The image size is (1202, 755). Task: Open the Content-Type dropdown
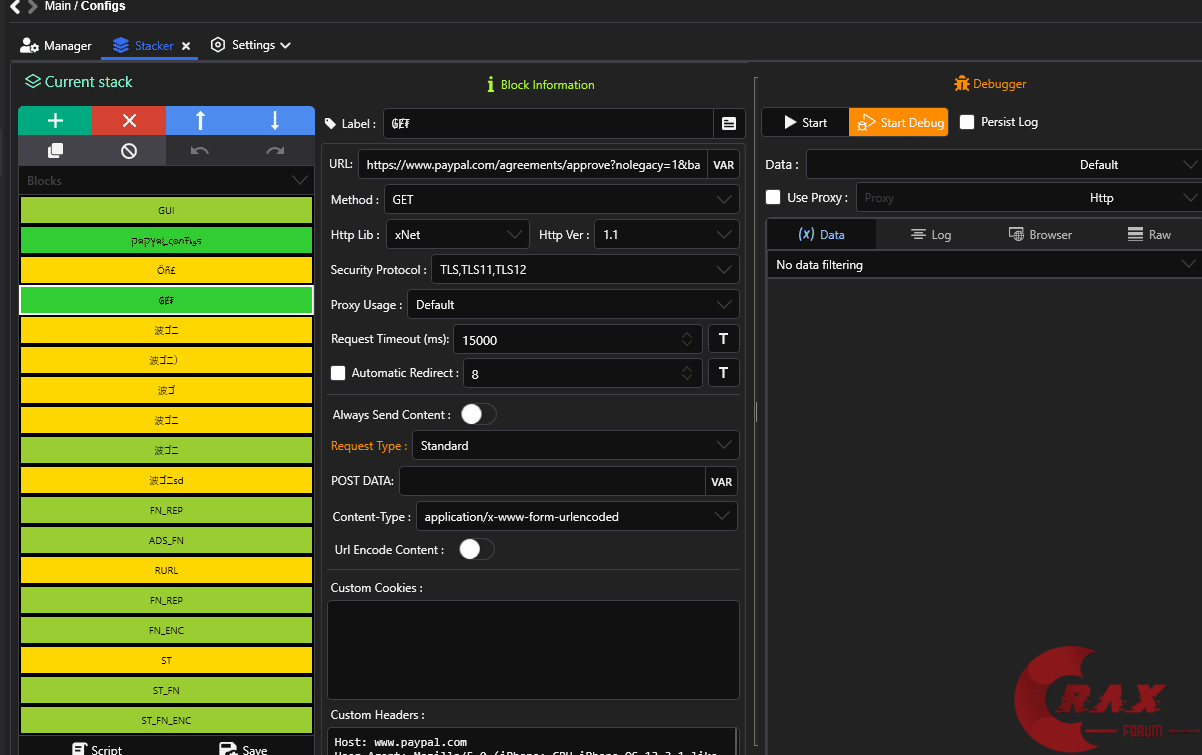[x=576, y=517]
